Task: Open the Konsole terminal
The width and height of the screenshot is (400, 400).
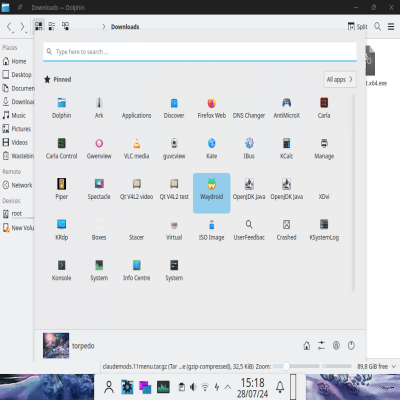Action: point(62,271)
